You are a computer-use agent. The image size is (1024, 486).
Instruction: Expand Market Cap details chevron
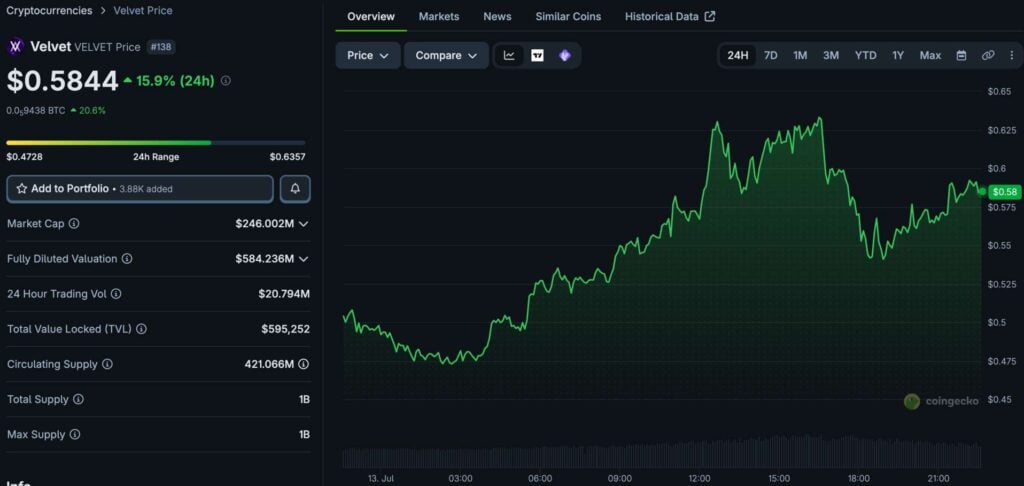click(304, 223)
